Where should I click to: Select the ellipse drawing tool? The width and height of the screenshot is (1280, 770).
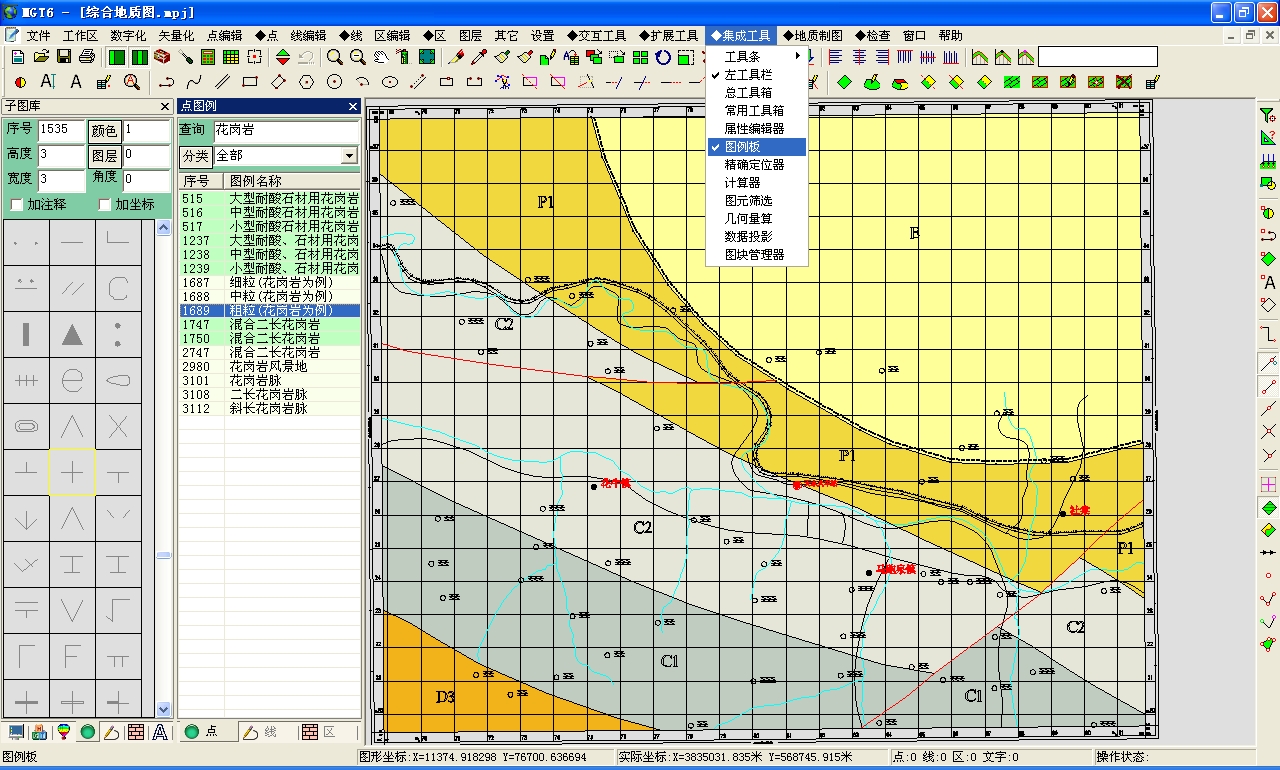click(390, 82)
